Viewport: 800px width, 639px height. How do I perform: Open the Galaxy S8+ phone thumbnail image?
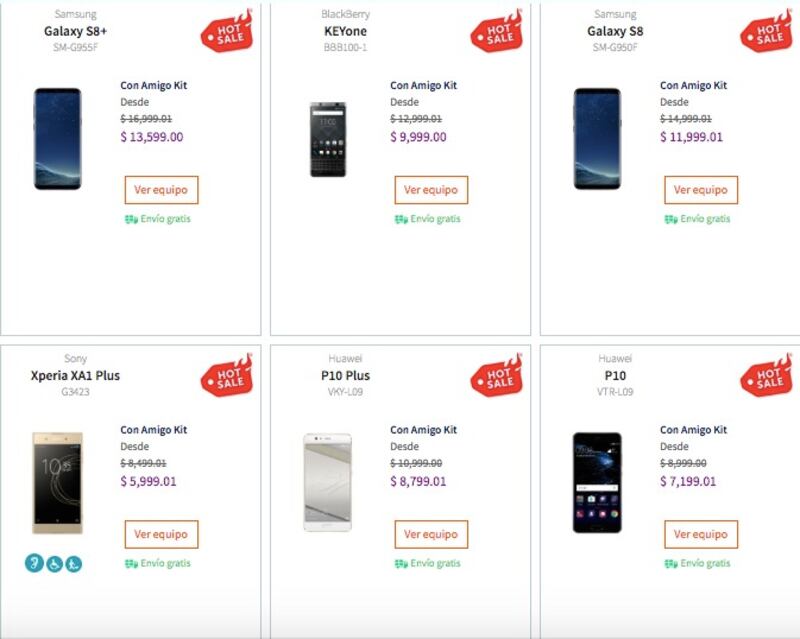57,139
